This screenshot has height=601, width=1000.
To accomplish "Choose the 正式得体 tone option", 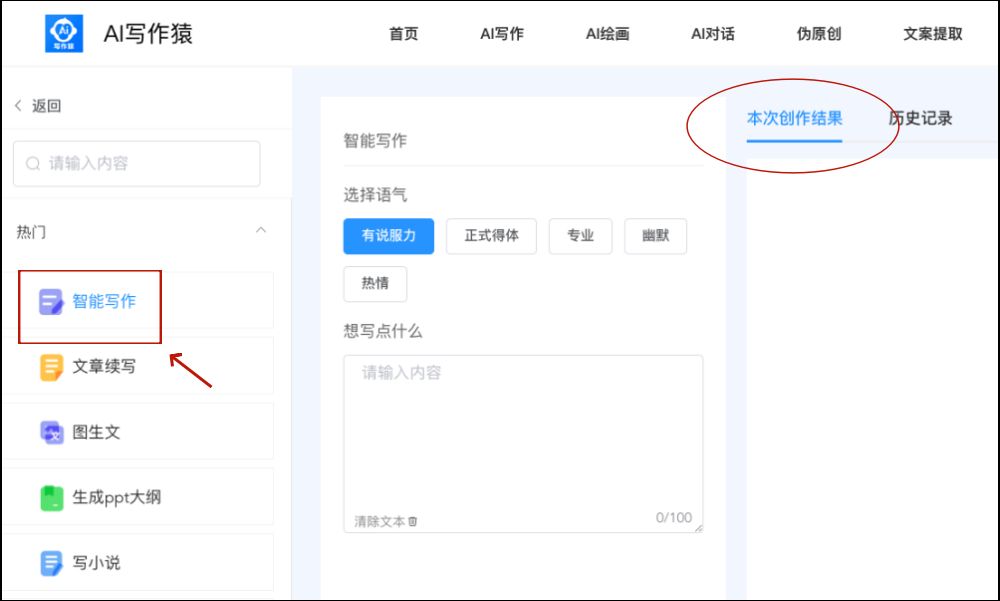I will [x=491, y=236].
